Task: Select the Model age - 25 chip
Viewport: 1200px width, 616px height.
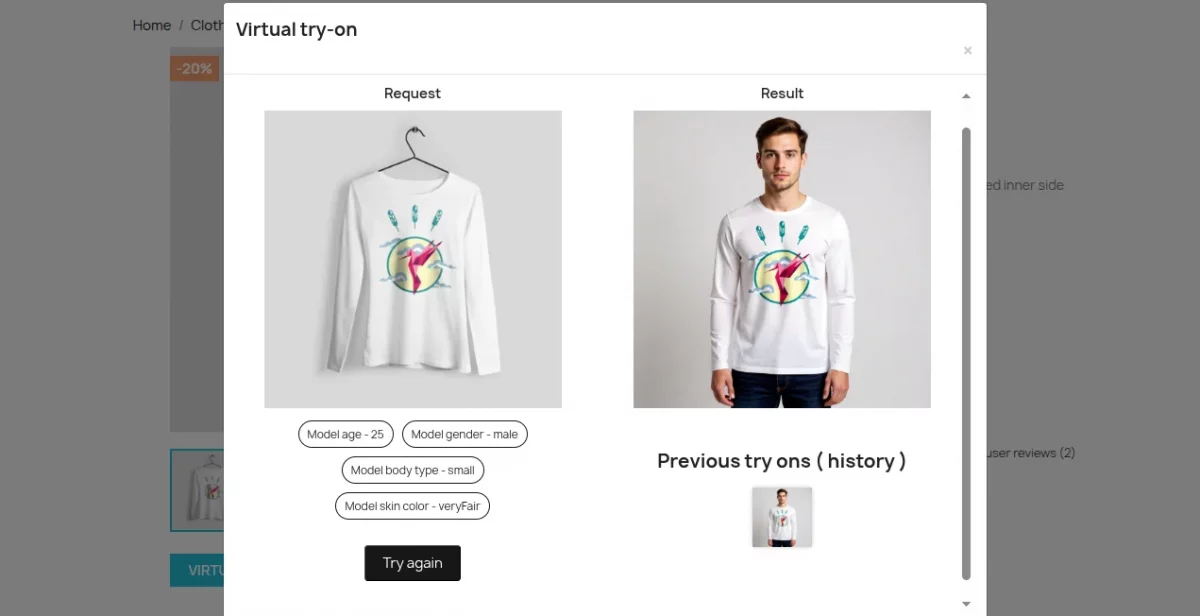Action: coord(345,434)
